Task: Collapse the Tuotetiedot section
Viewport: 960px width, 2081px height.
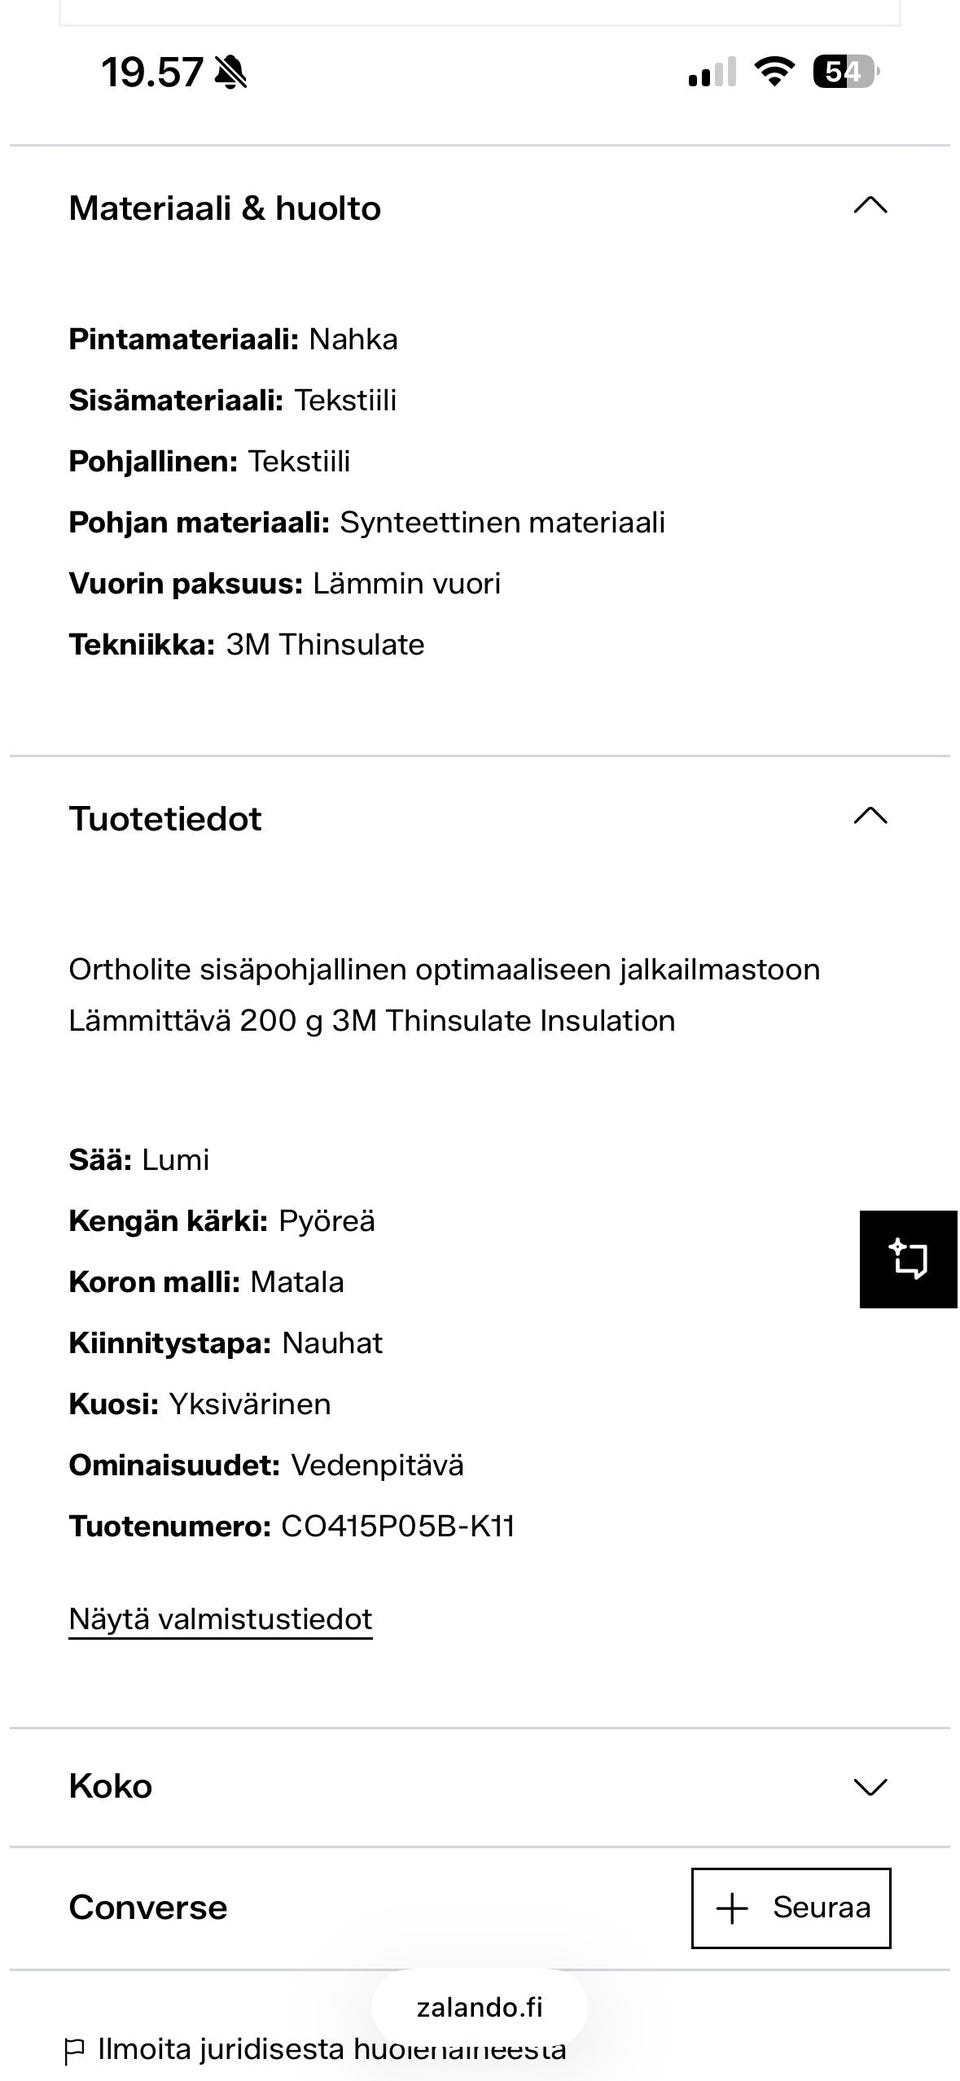Action: 869,818
